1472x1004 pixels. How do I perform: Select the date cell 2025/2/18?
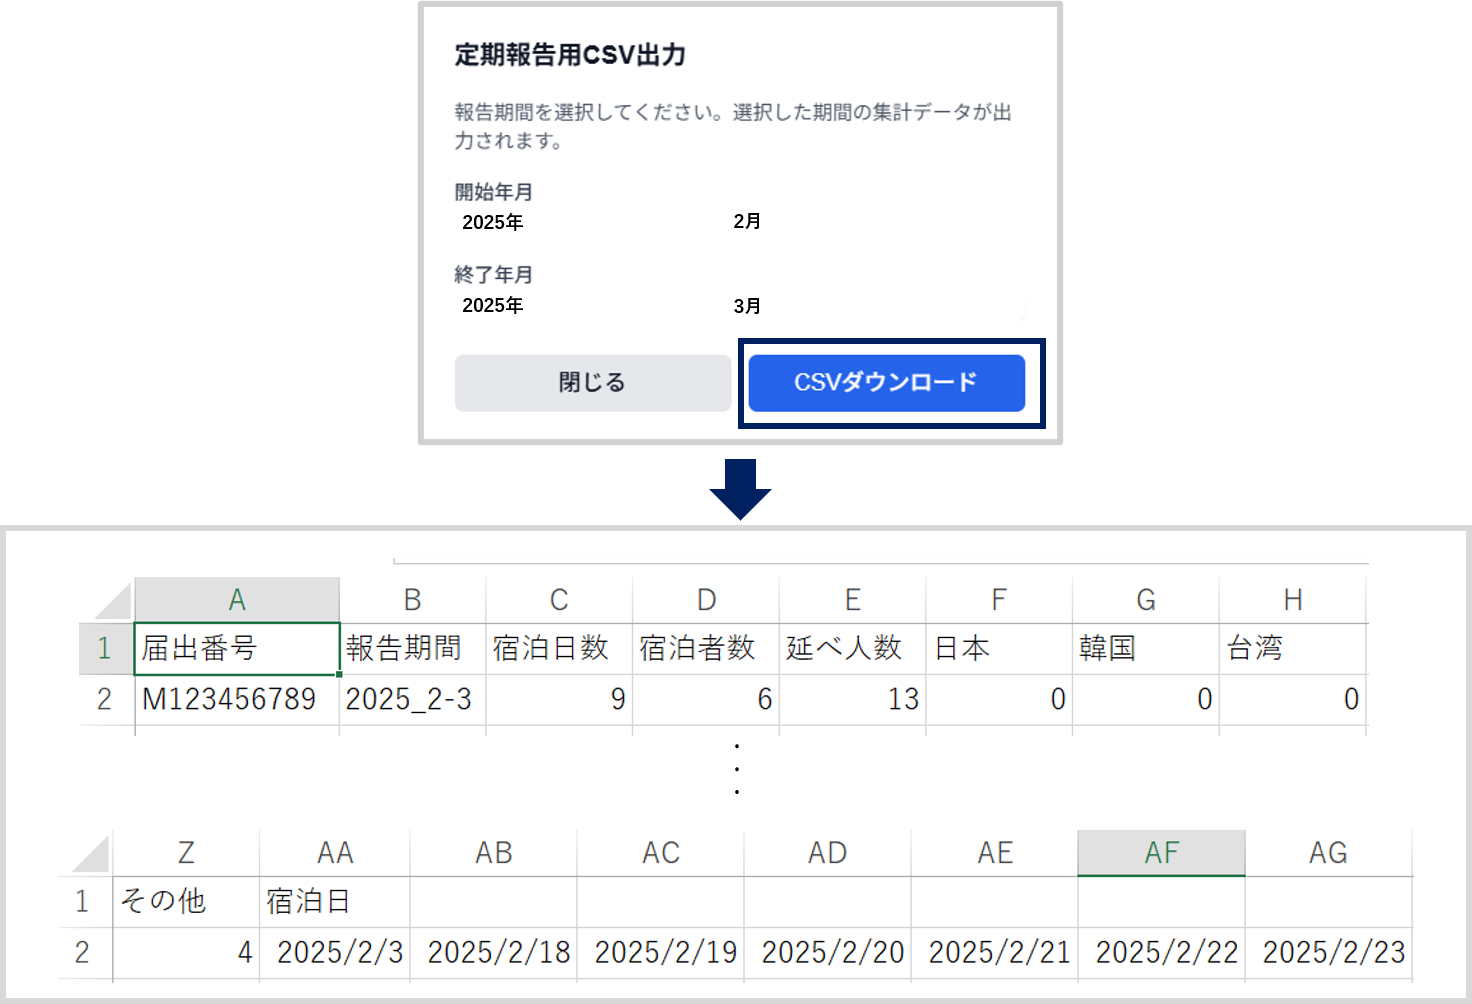pos(493,952)
